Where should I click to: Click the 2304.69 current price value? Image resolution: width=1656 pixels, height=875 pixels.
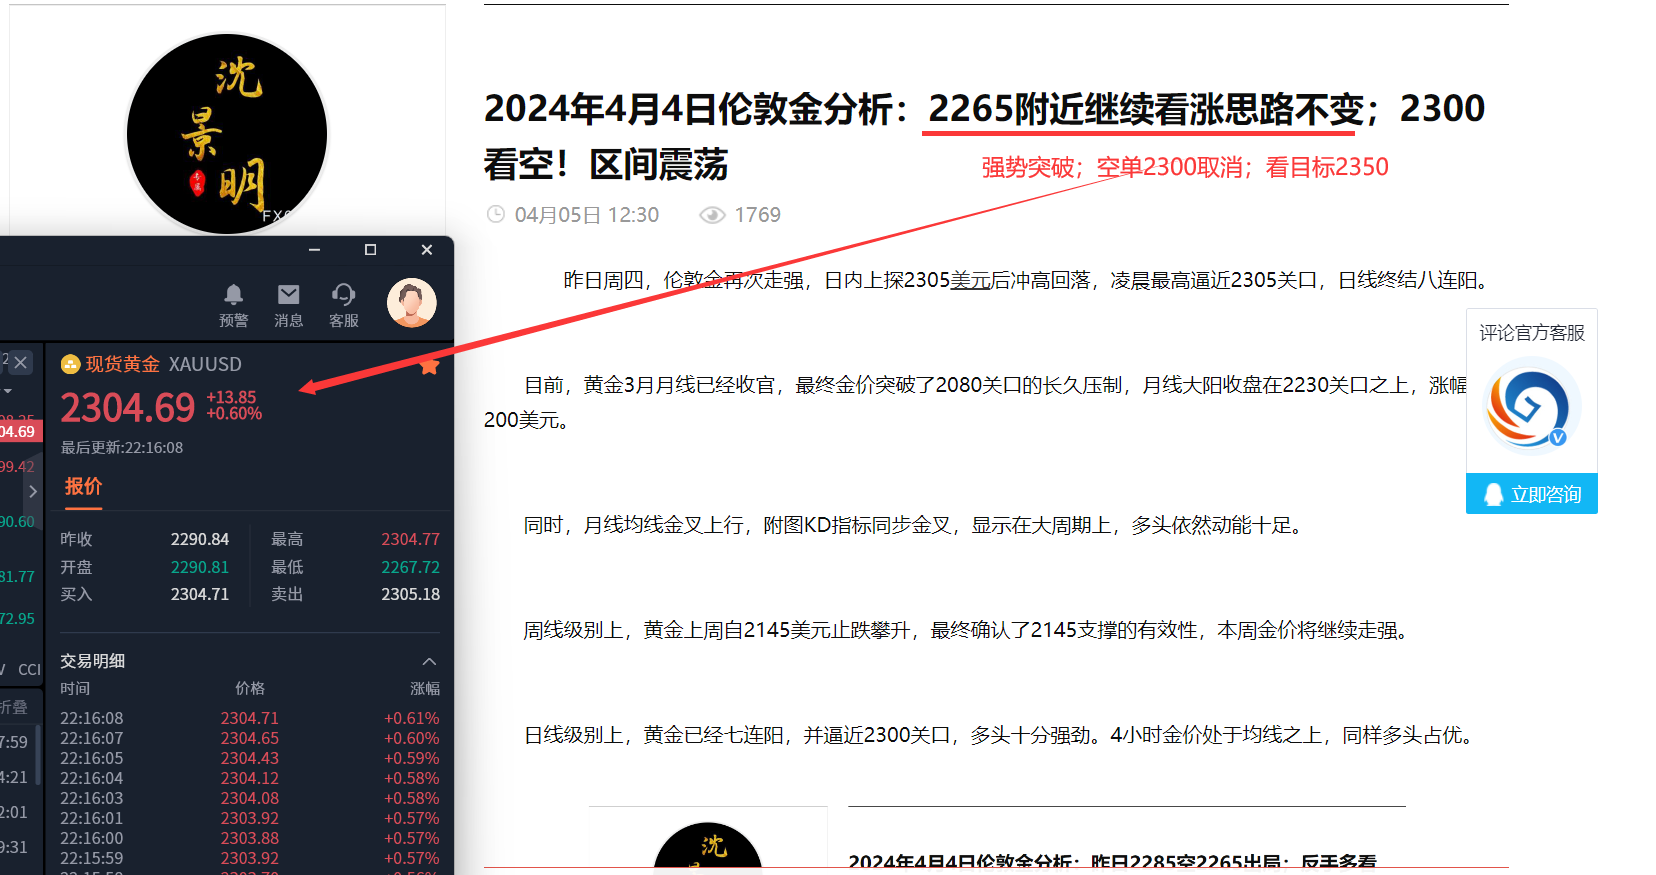(x=127, y=407)
